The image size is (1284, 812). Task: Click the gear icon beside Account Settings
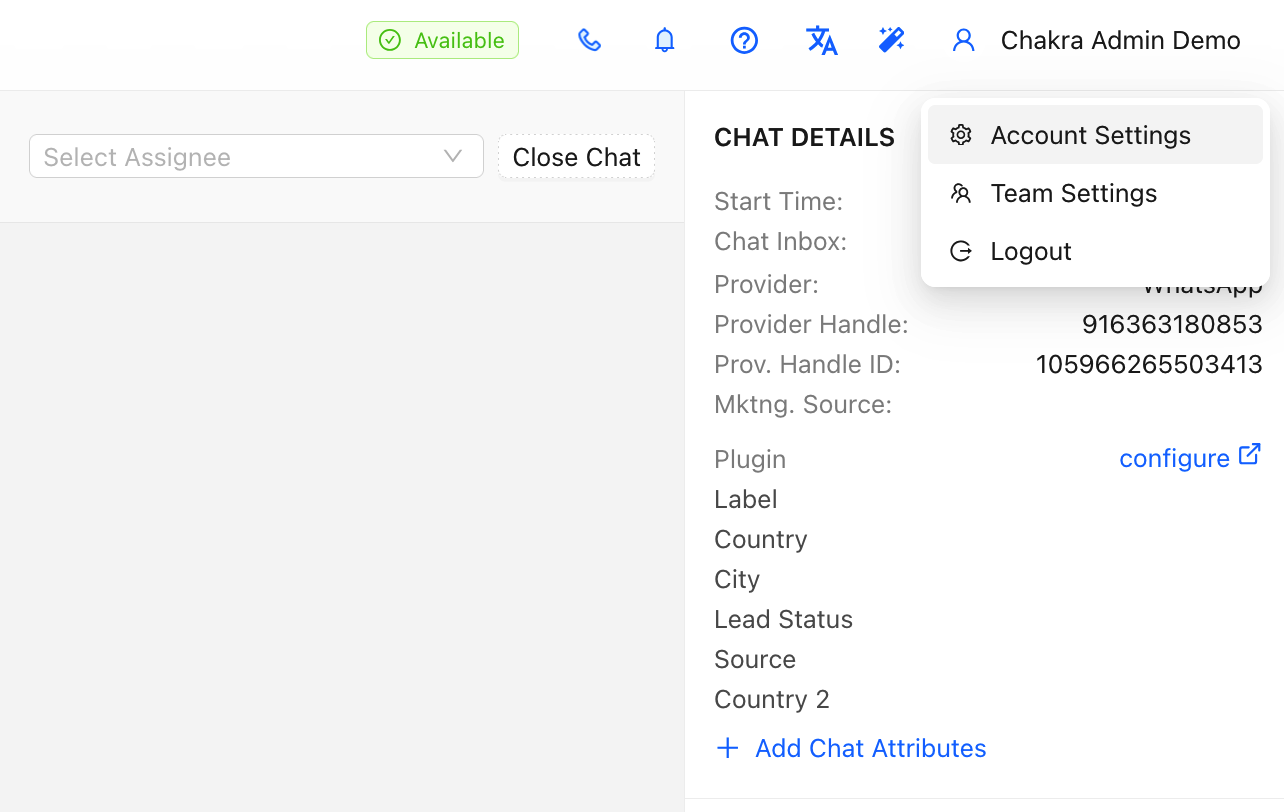click(961, 135)
